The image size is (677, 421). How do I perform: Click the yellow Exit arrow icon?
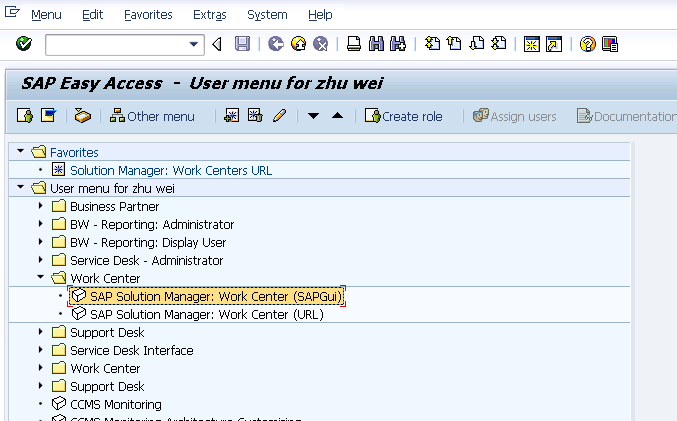coord(298,44)
